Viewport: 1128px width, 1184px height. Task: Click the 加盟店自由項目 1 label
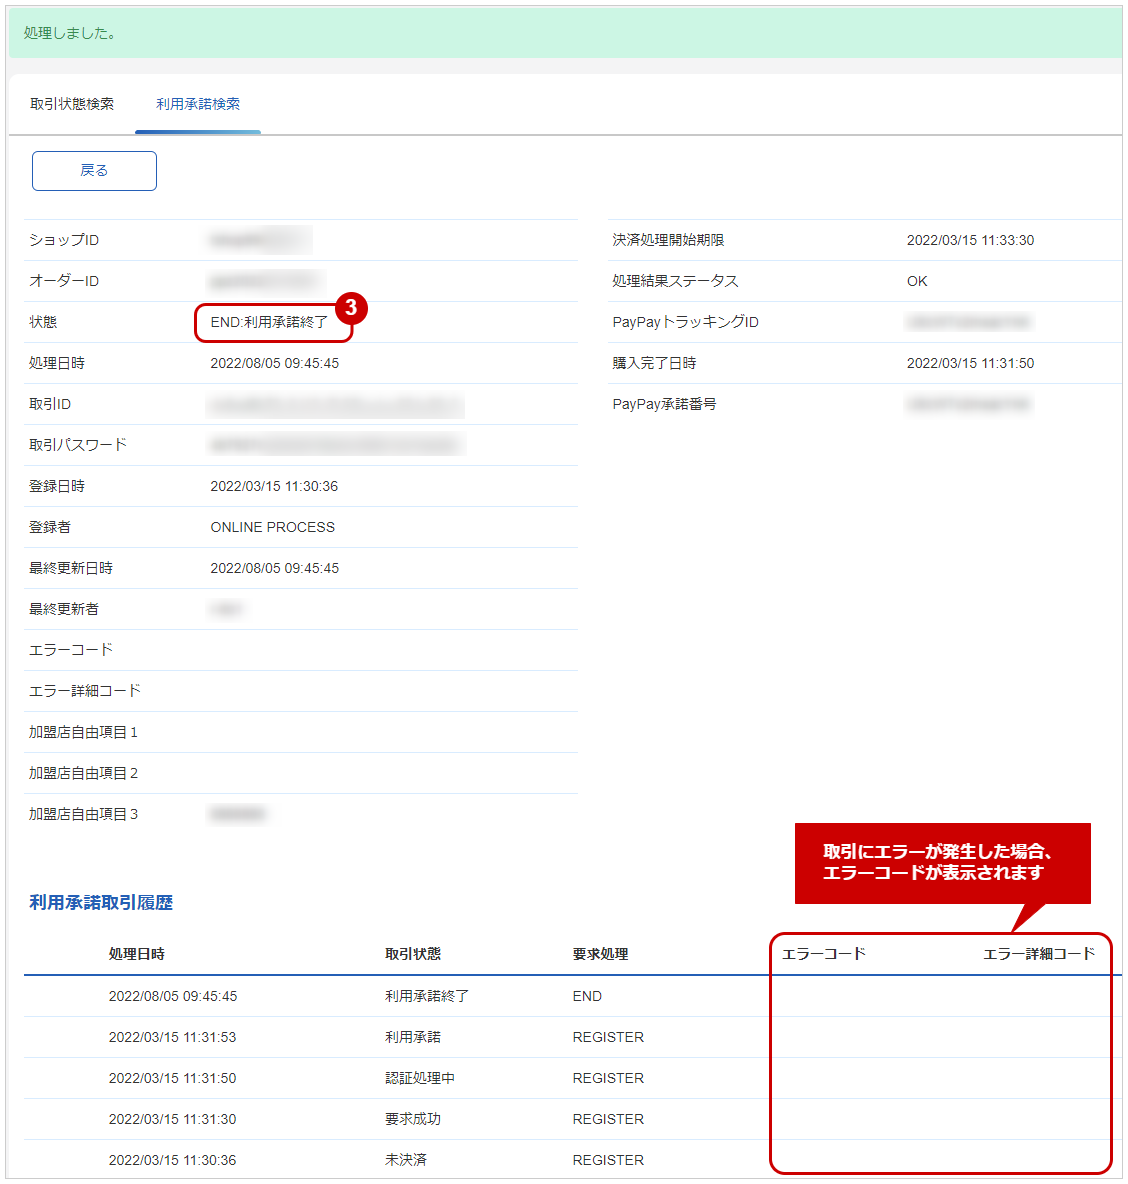pos(83,732)
